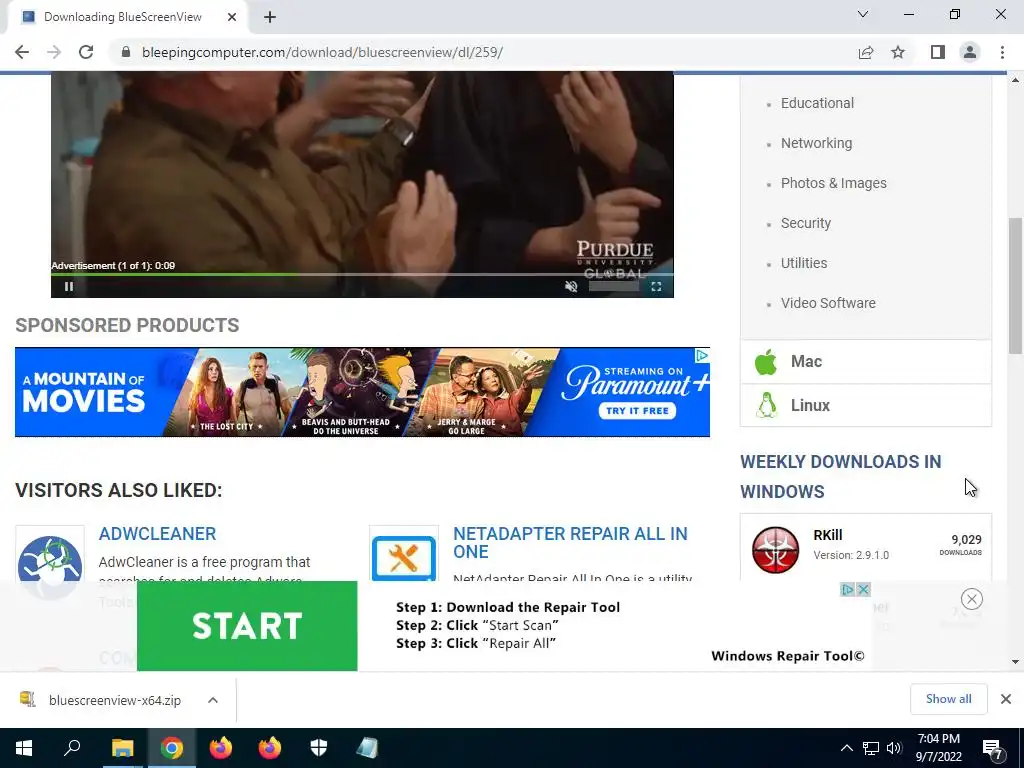Click the AdChoices icon on Paramount banner
Image resolution: width=1024 pixels, height=768 pixels.
click(701, 356)
